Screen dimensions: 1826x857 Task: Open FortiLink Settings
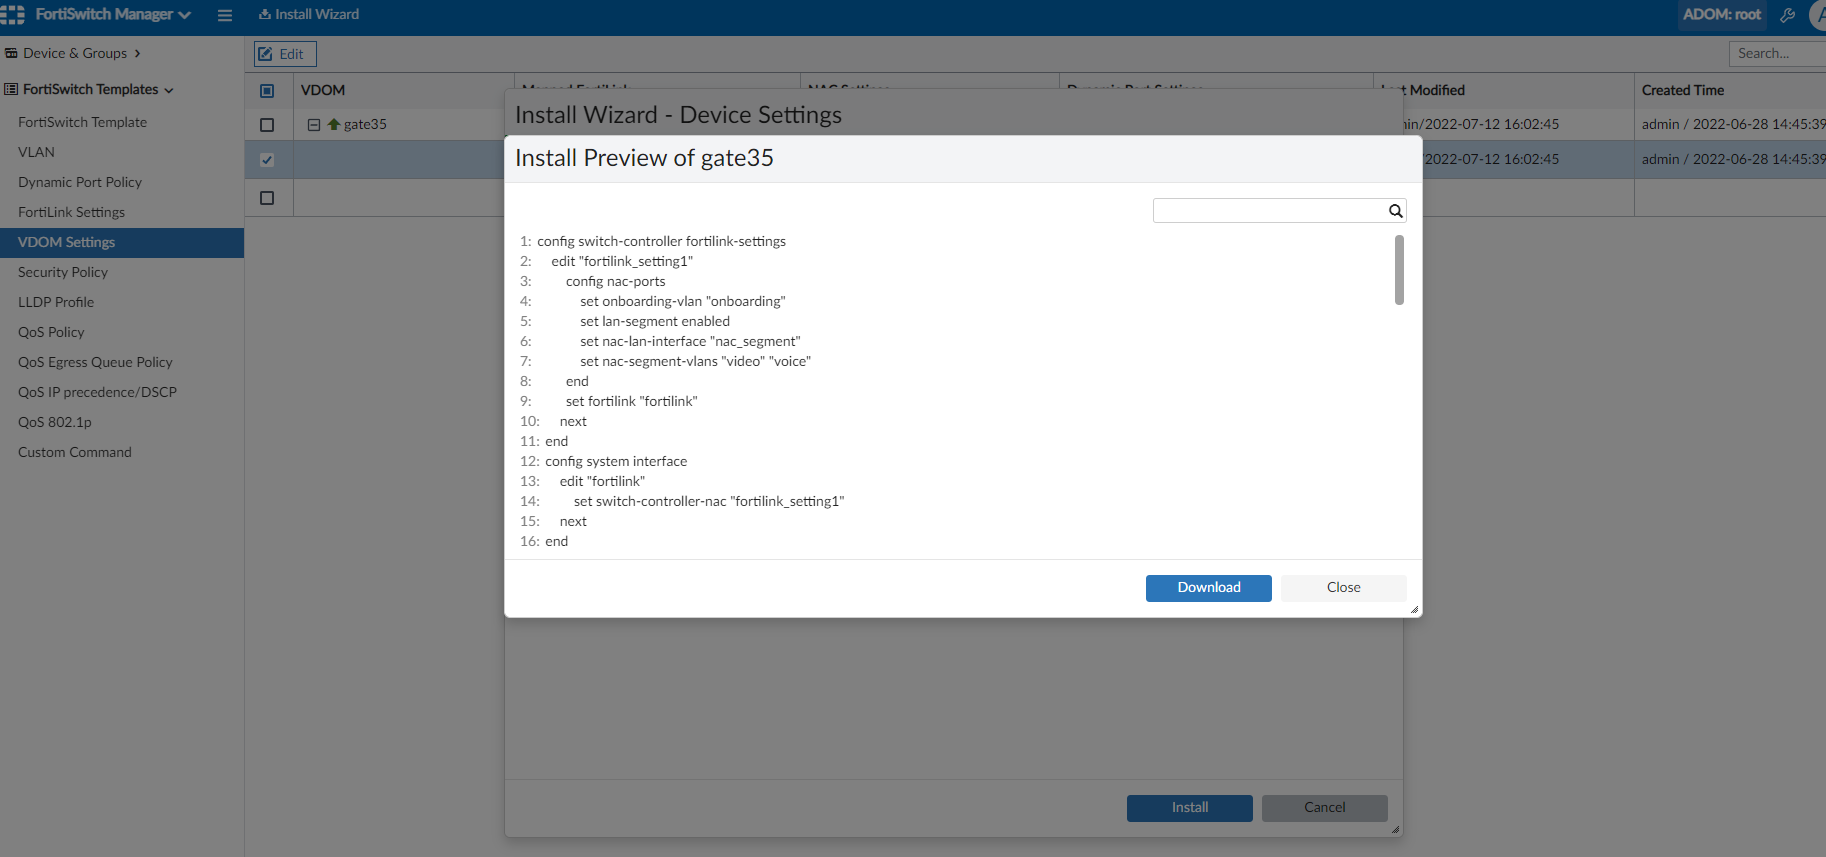[71, 212]
